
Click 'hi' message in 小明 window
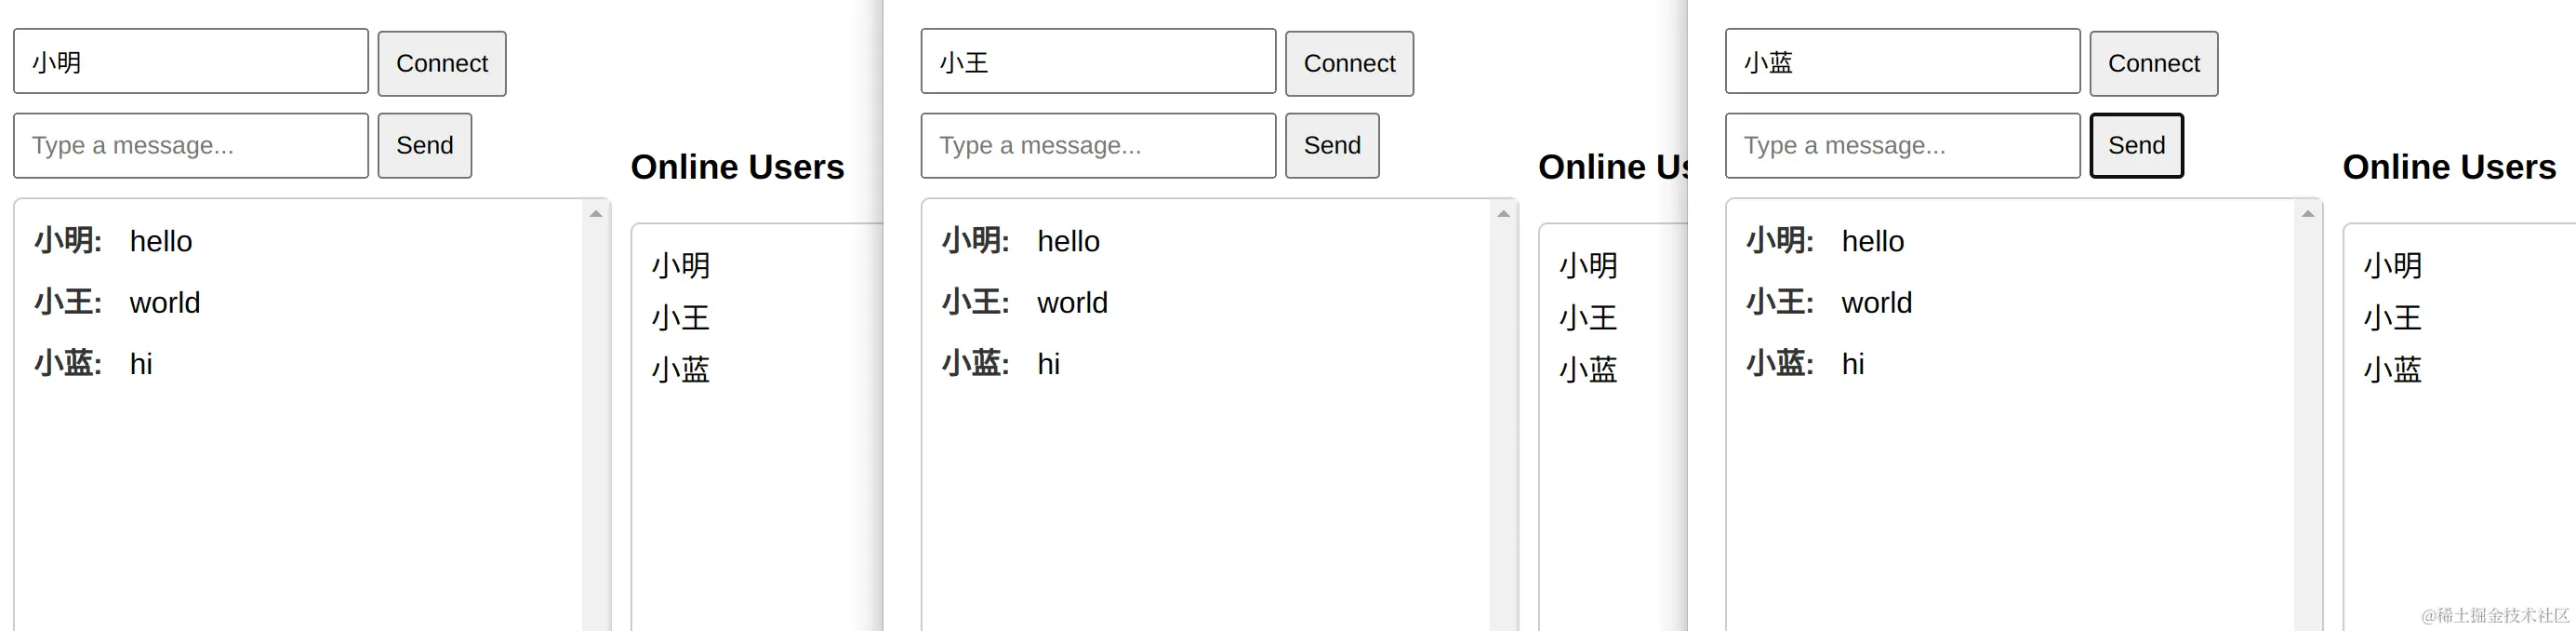(141, 364)
